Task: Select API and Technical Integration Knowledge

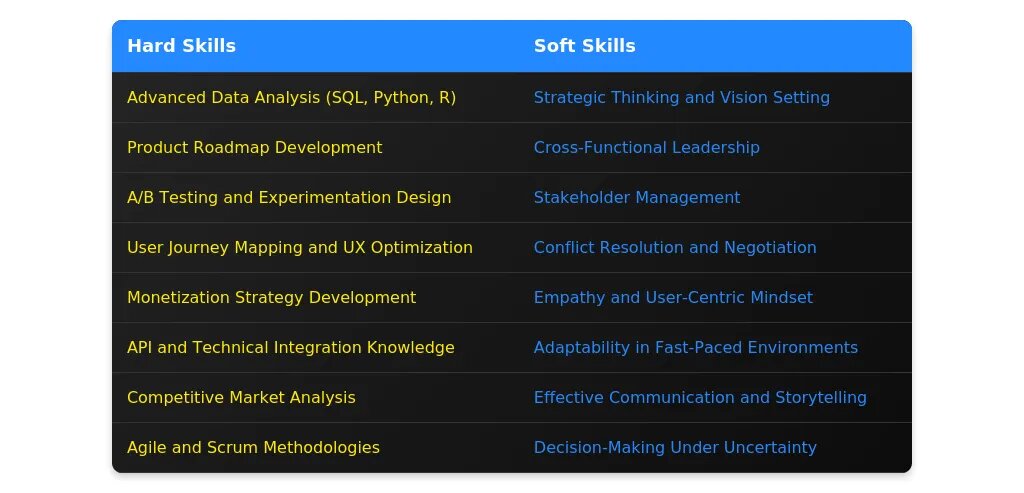Action: coord(291,347)
